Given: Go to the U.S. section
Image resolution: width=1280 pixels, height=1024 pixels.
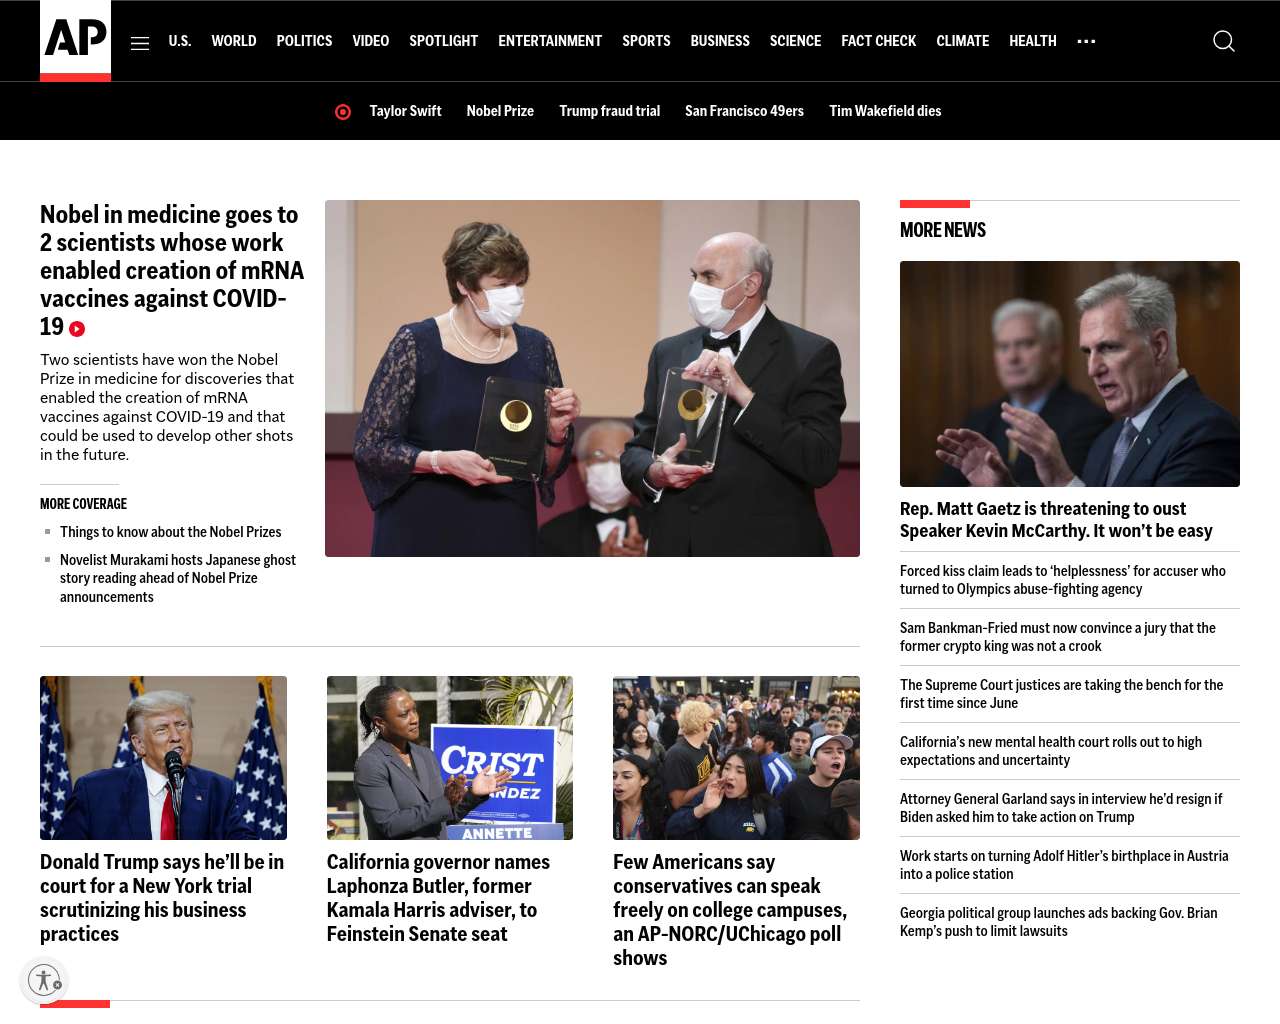Looking at the screenshot, I should 180,41.
